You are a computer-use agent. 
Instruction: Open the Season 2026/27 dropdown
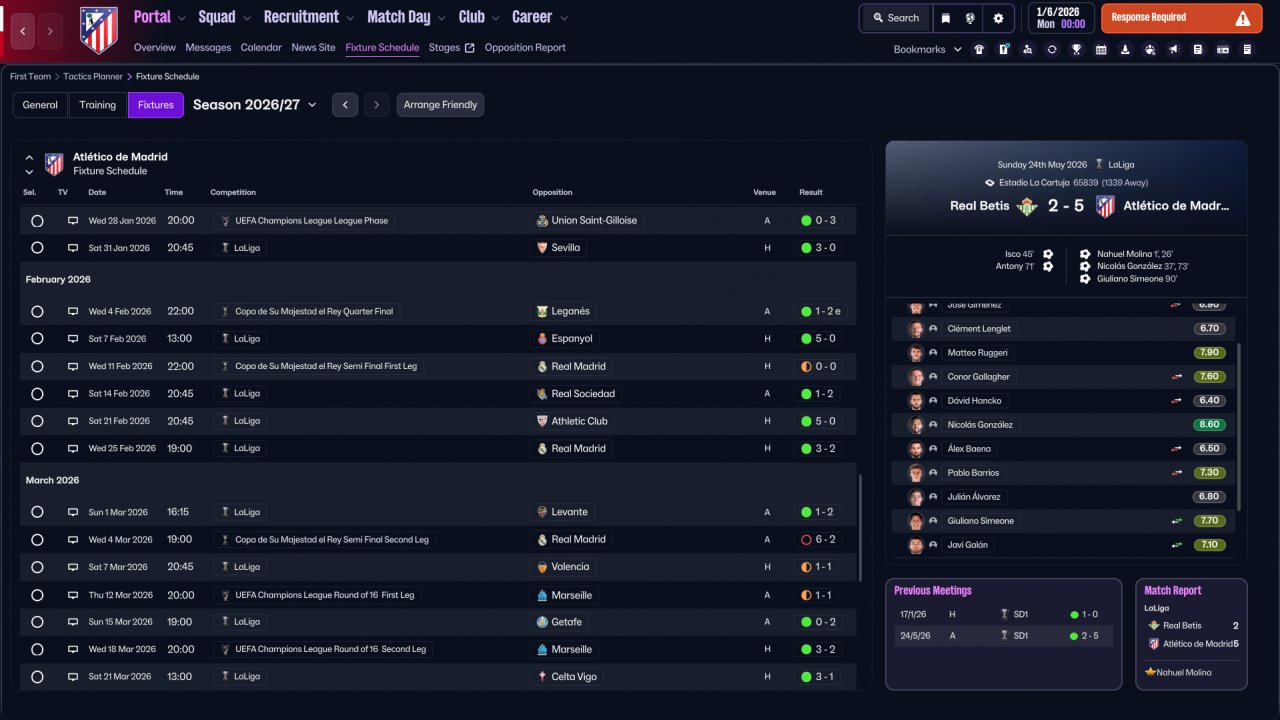[x=255, y=105]
